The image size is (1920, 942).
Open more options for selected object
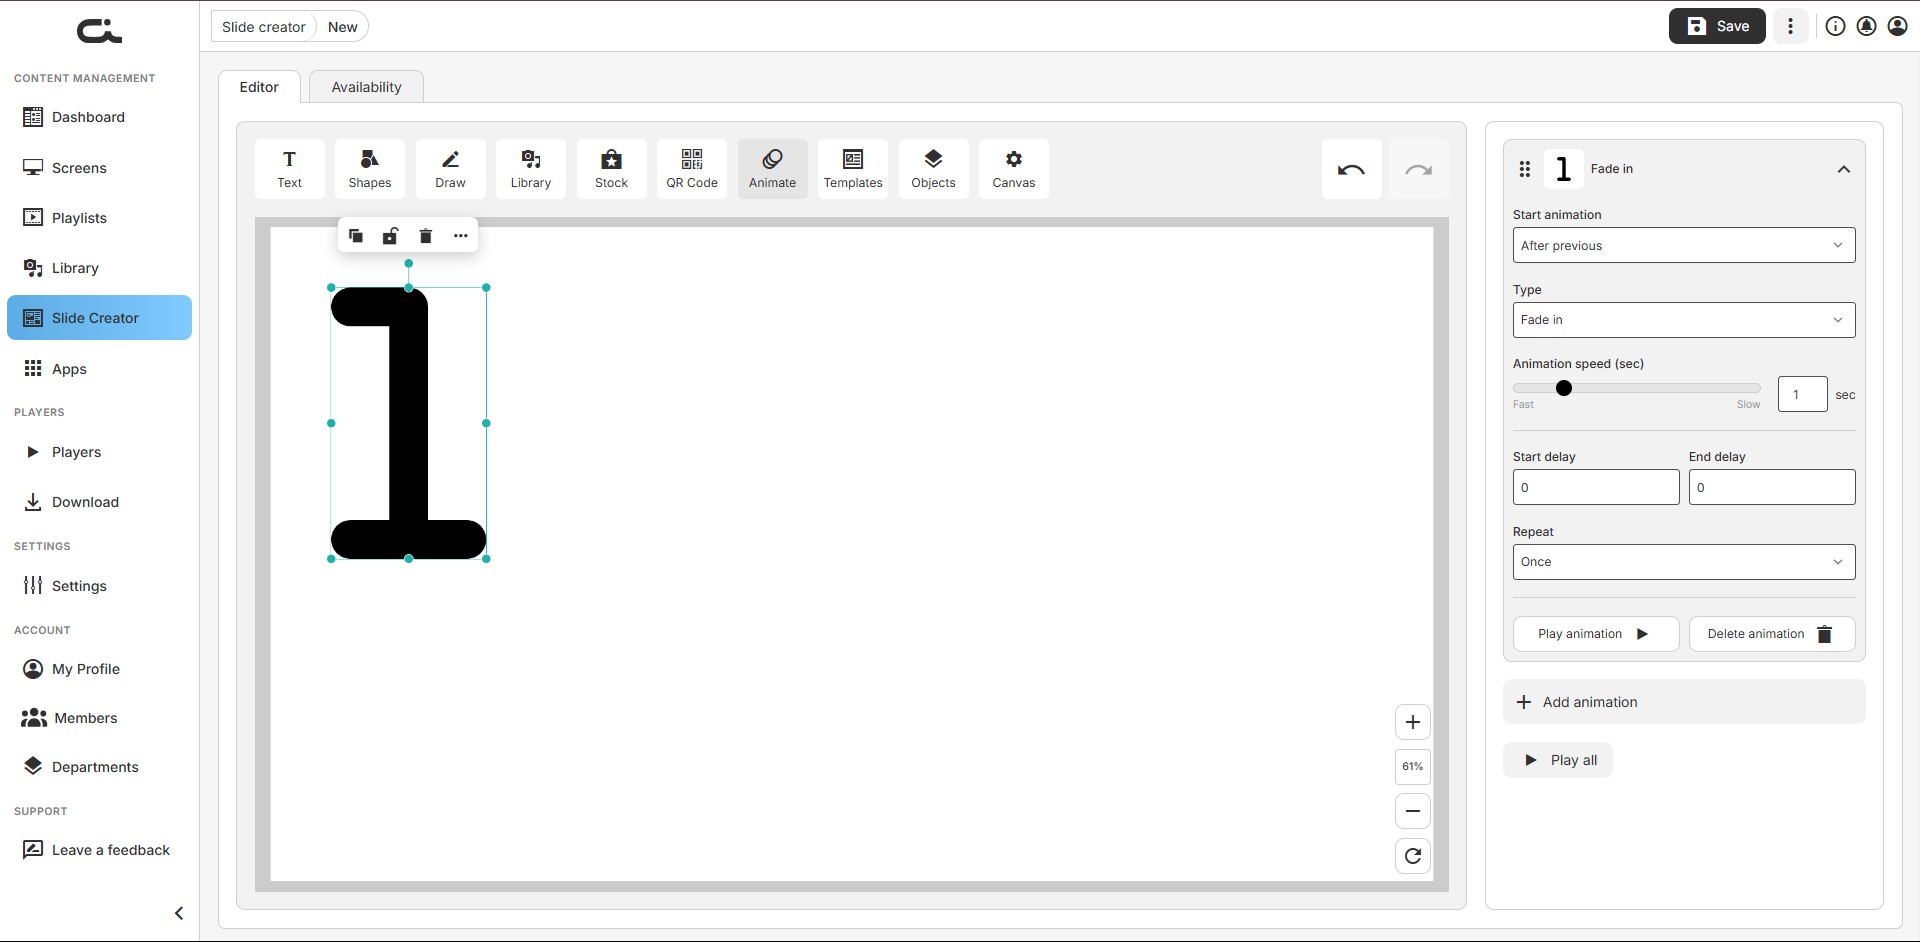[x=460, y=236]
